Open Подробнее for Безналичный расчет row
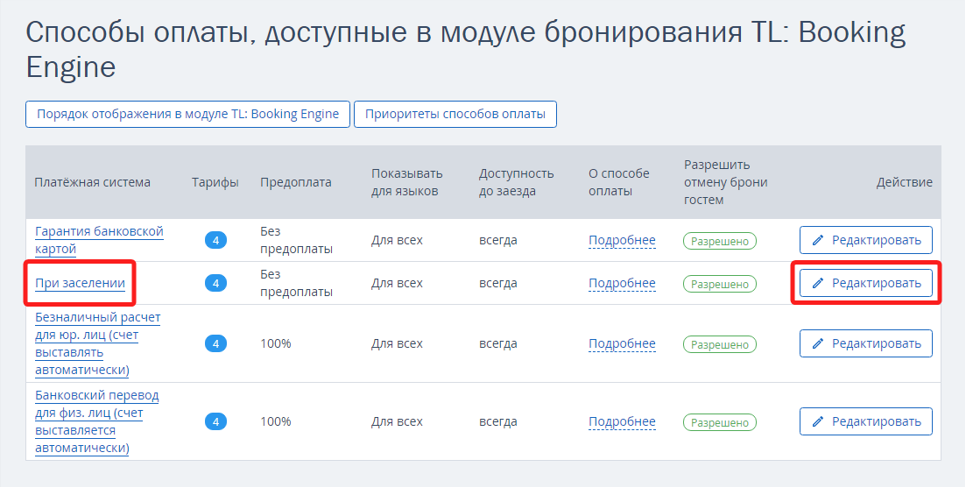The image size is (965, 487). tap(622, 344)
